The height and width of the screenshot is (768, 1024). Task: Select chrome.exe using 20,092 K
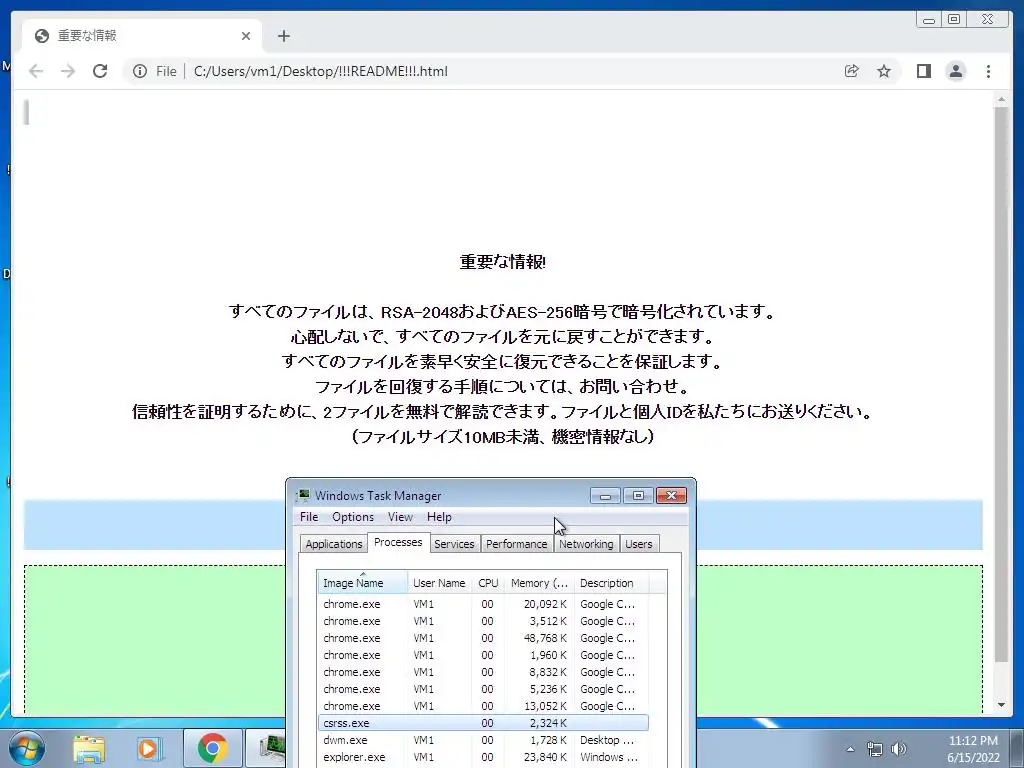(x=483, y=604)
